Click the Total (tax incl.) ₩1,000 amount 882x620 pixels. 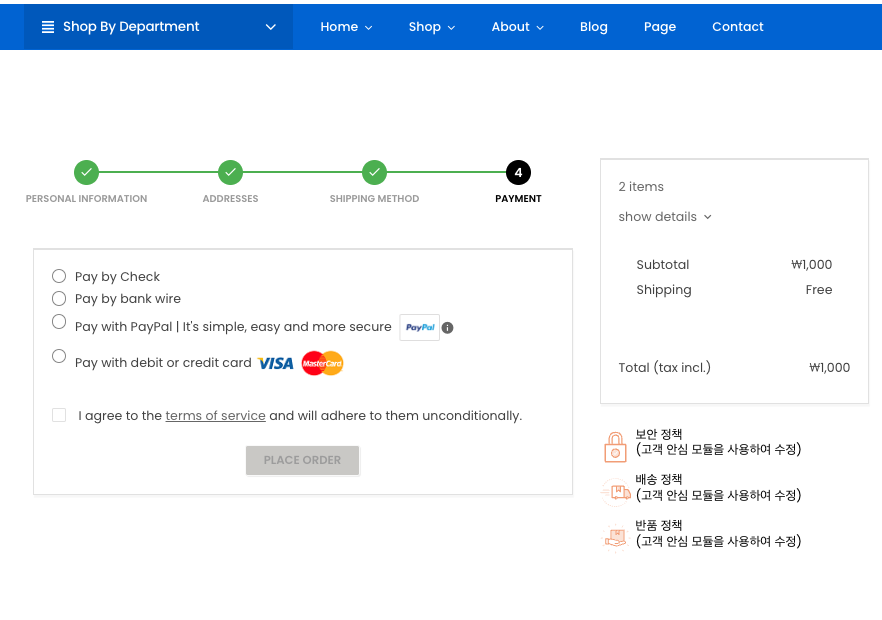830,367
